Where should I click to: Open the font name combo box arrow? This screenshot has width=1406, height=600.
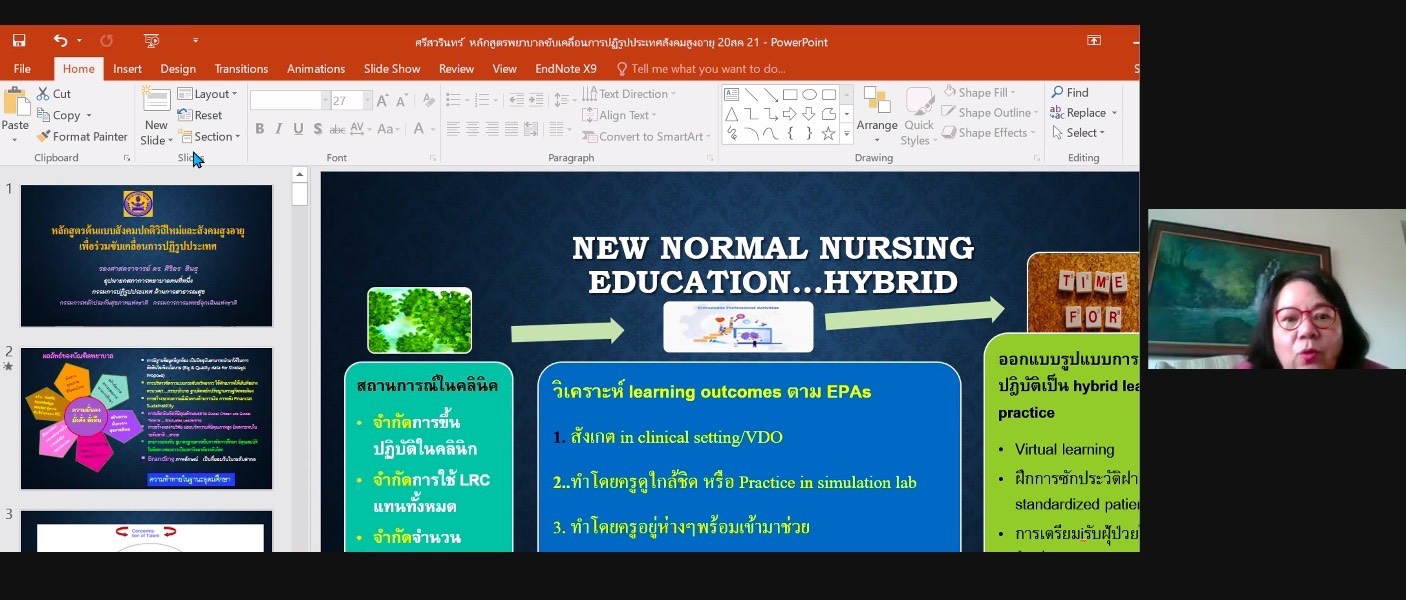point(325,100)
